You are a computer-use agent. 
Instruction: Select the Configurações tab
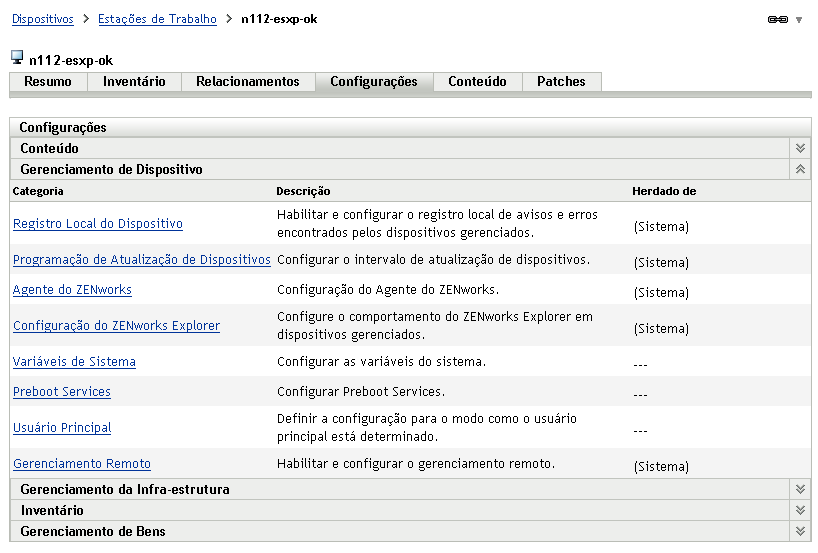[x=374, y=82]
